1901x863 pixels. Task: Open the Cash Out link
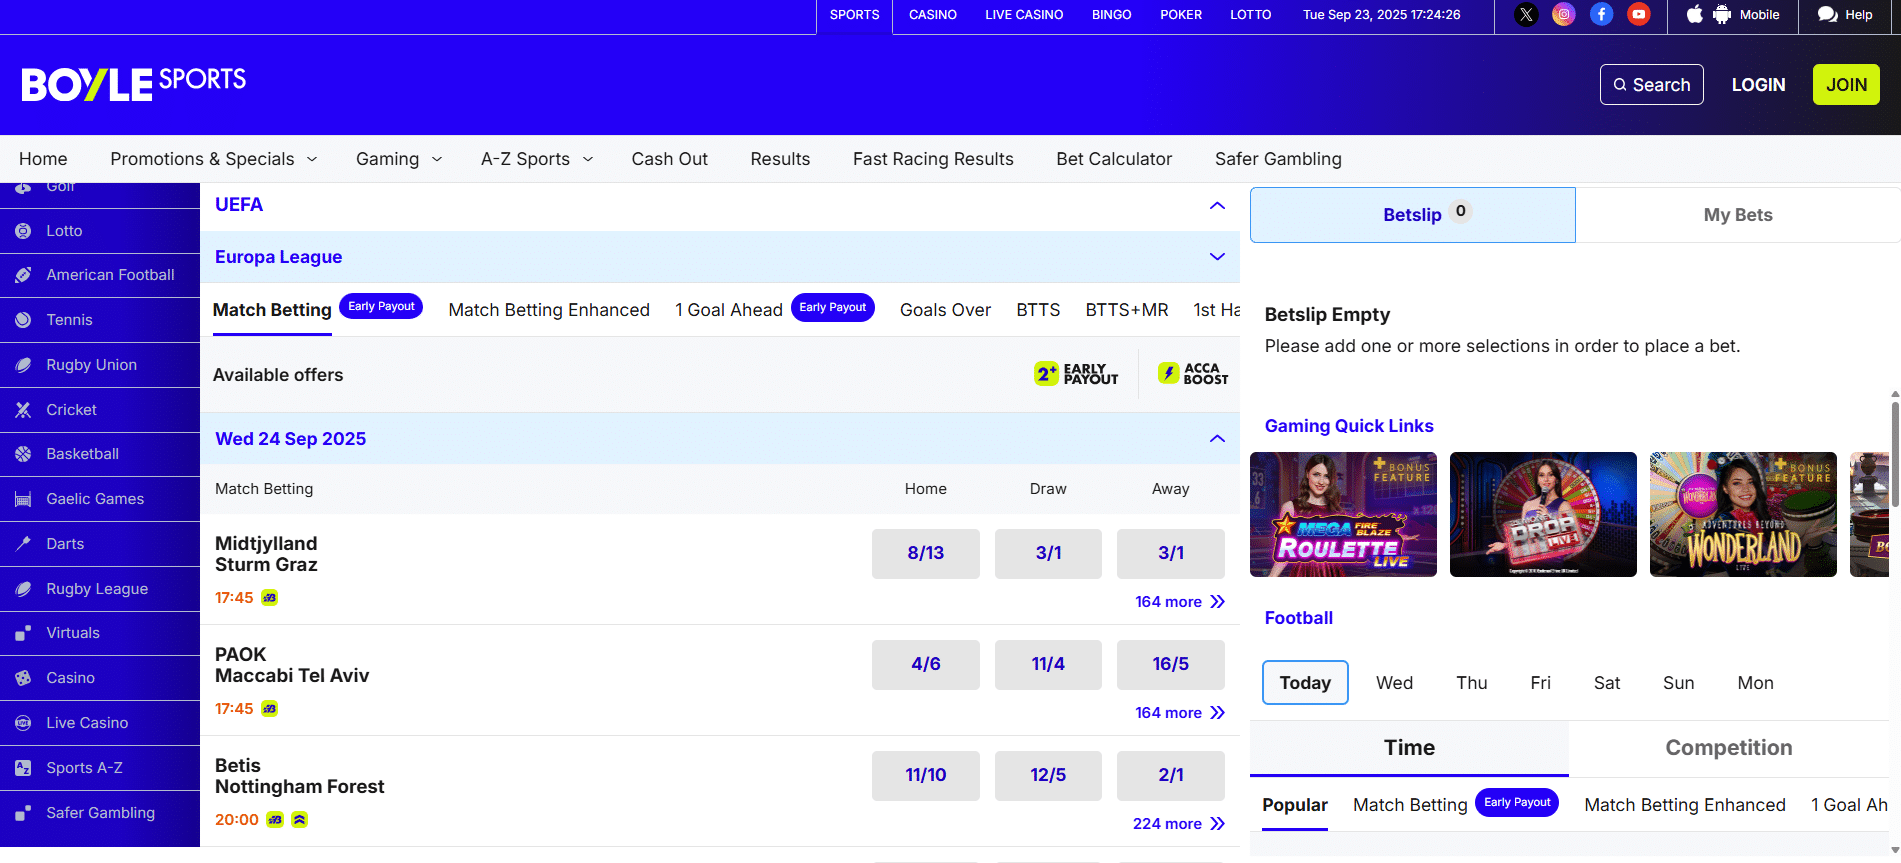point(670,159)
